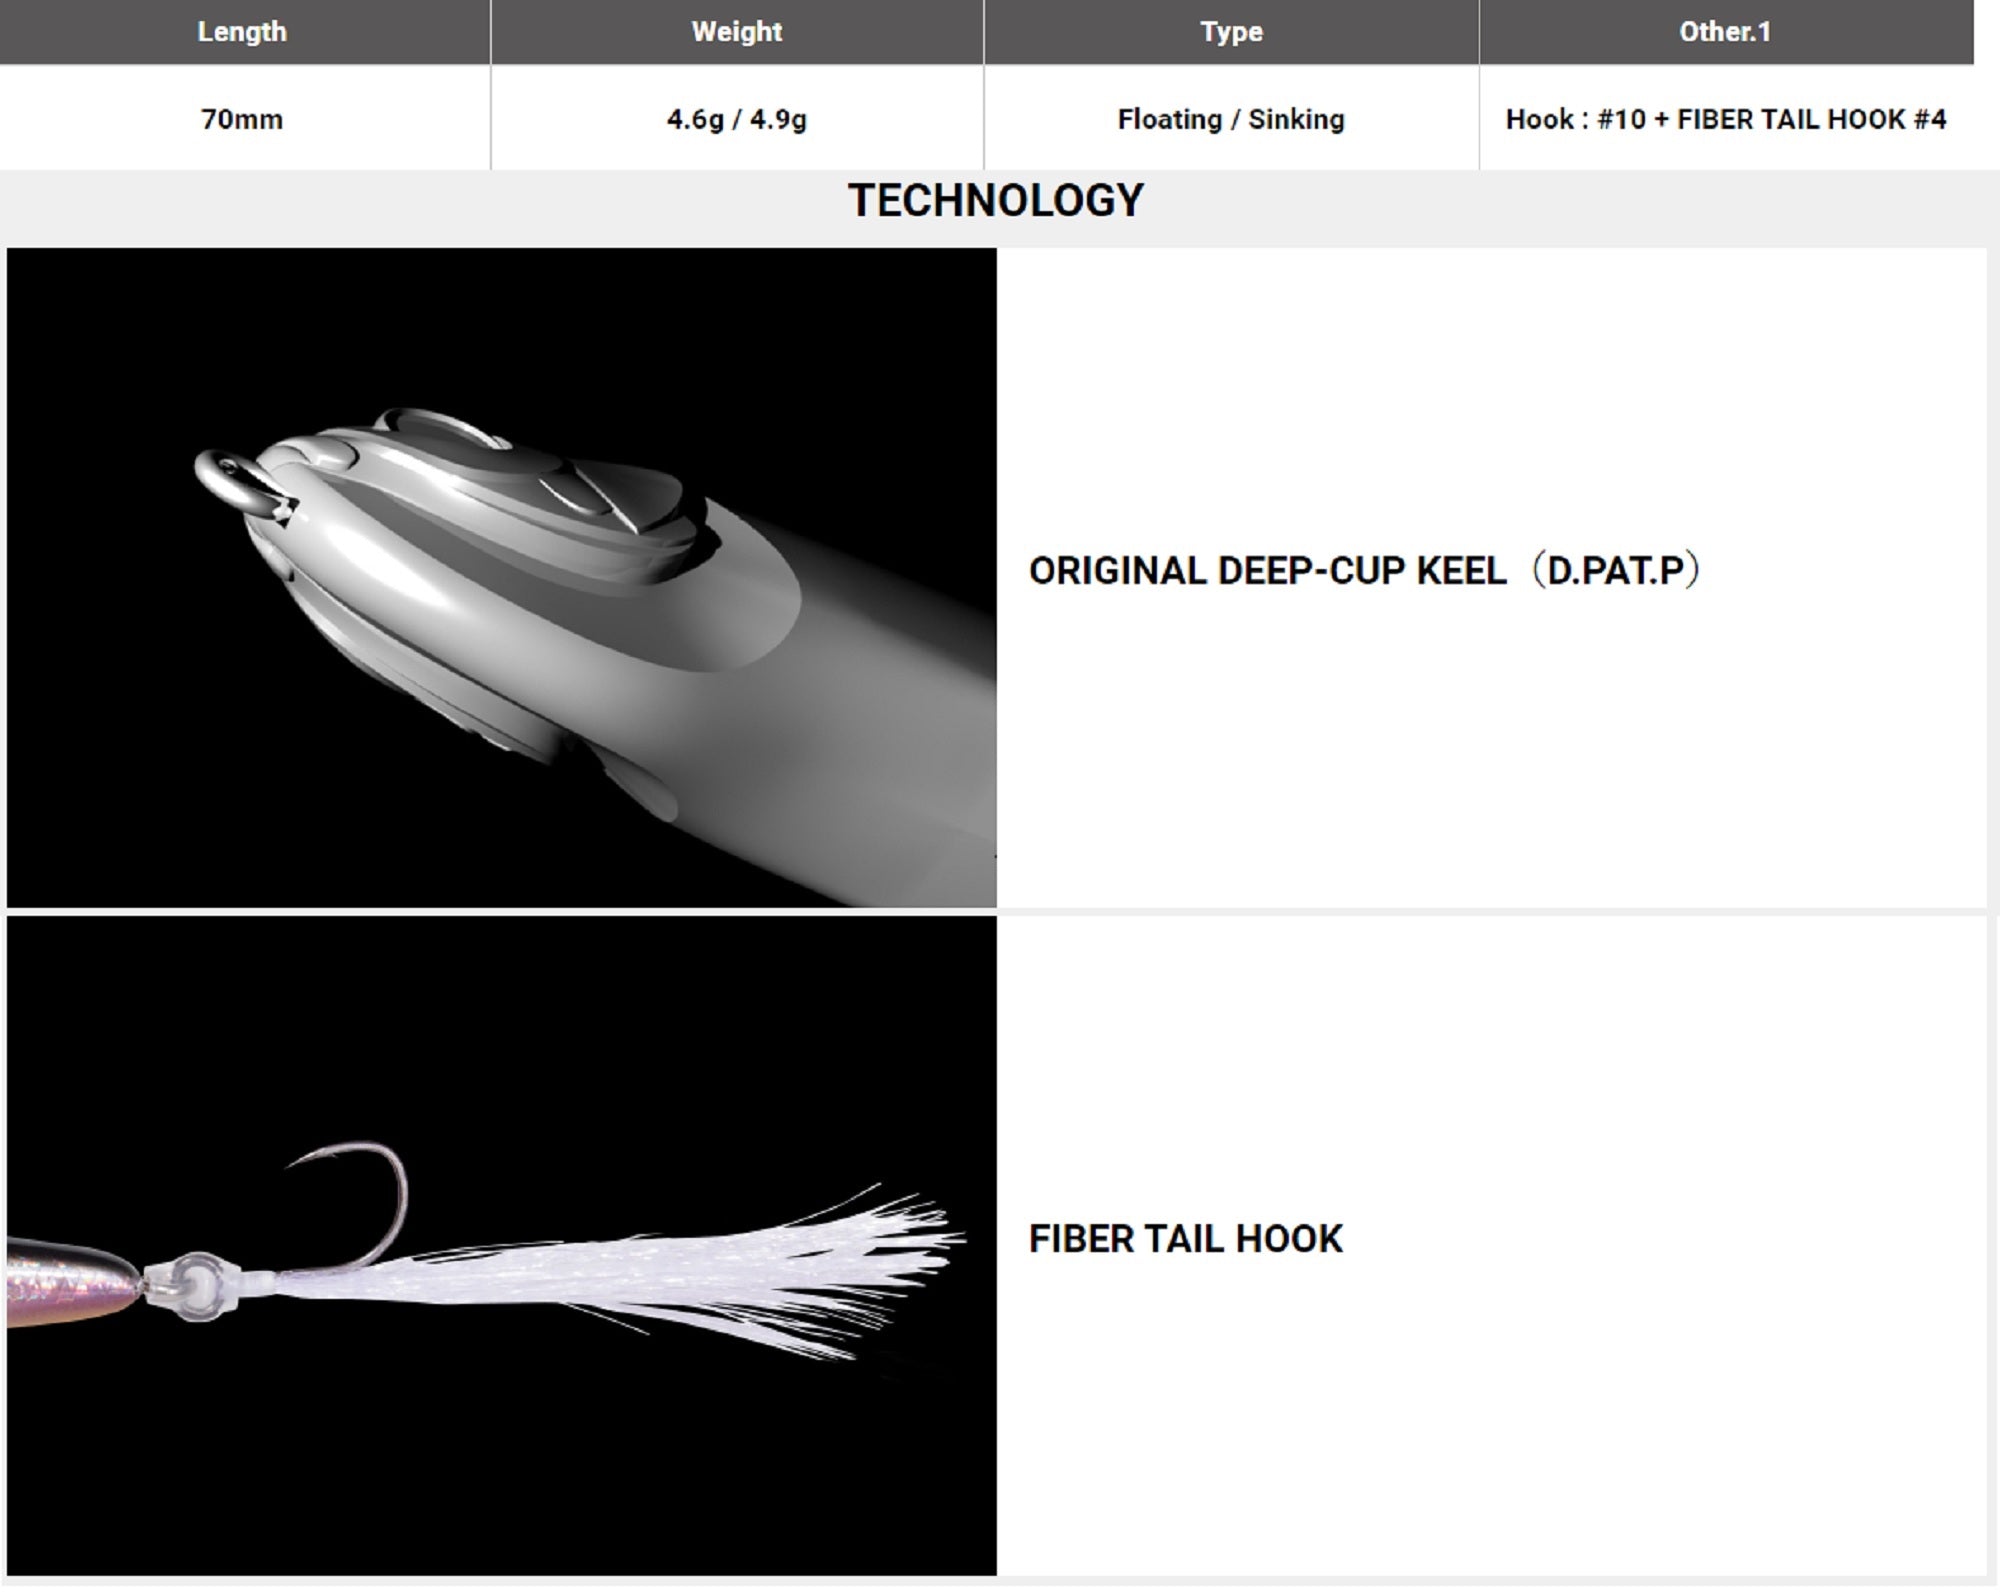
Task: Select the Hook #10 + Fiber Tail Hook cell
Action: (1725, 119)
